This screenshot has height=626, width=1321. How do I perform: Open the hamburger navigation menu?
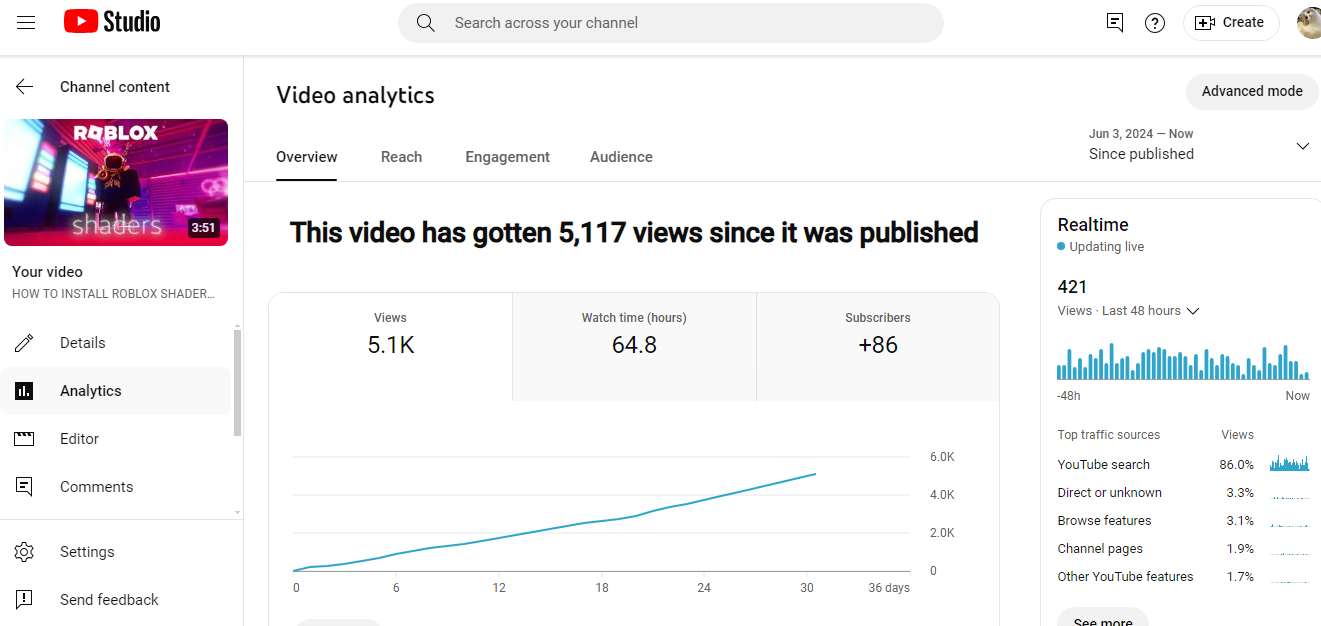point(26,22)
